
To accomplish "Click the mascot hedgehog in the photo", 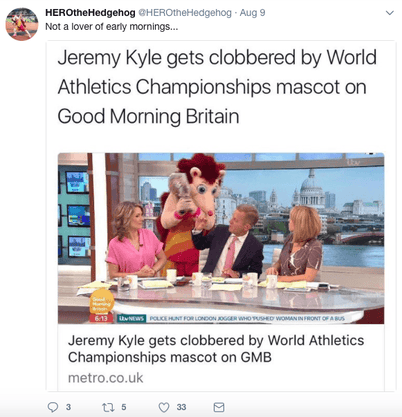I will tap(189, 213).
